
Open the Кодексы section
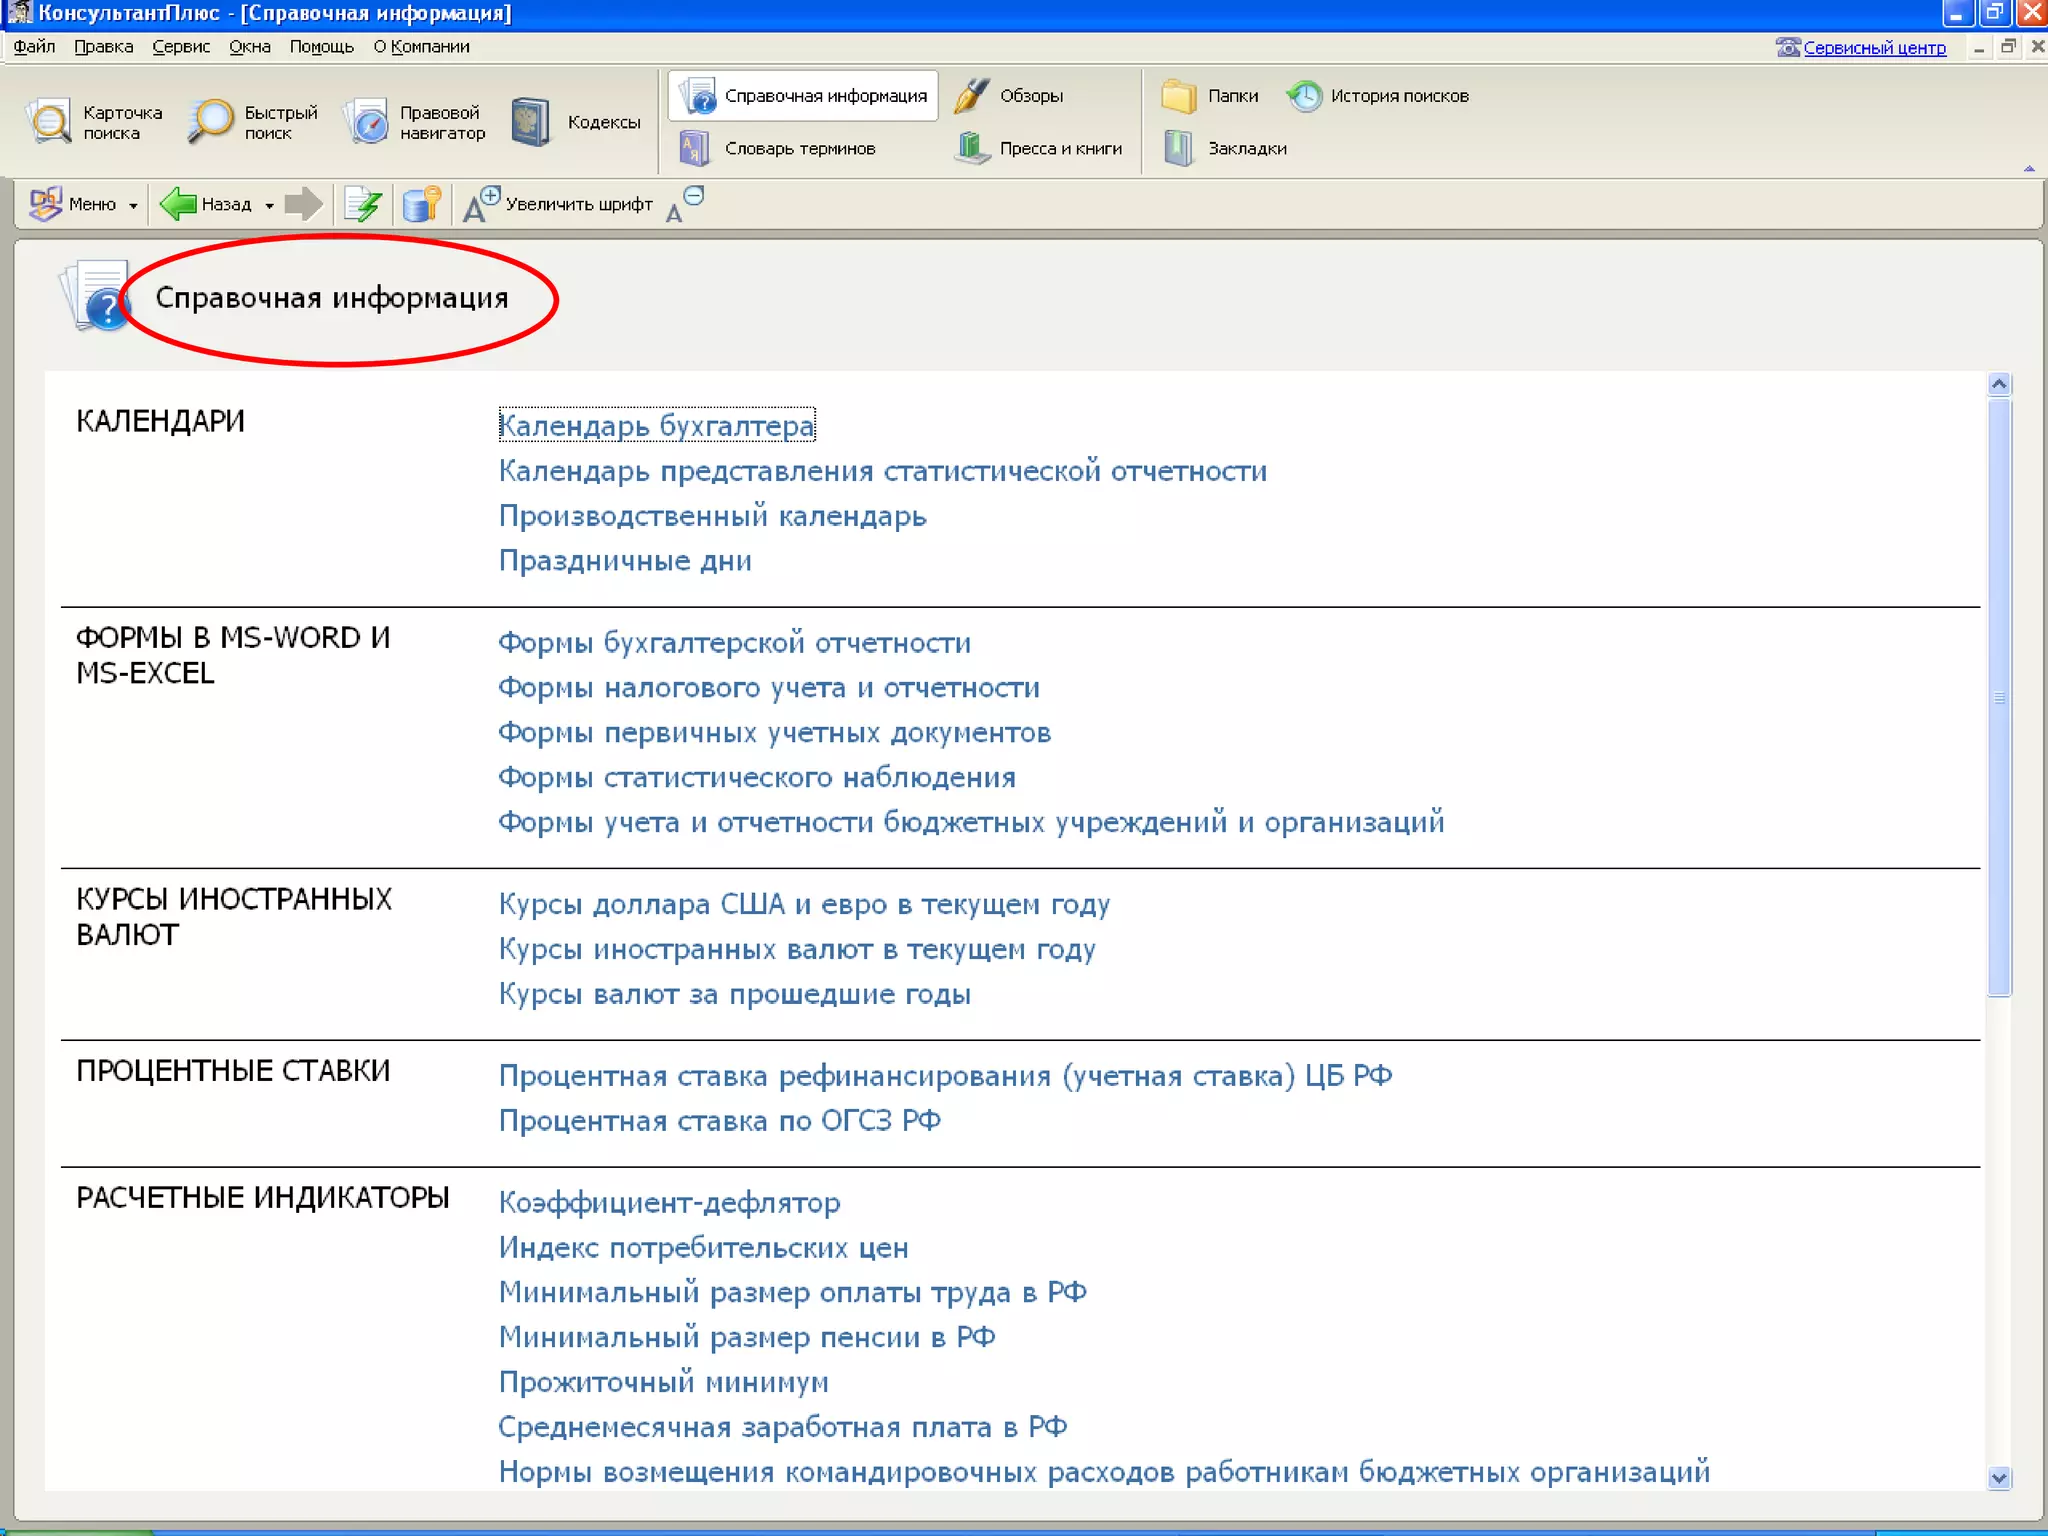point(576,122)
